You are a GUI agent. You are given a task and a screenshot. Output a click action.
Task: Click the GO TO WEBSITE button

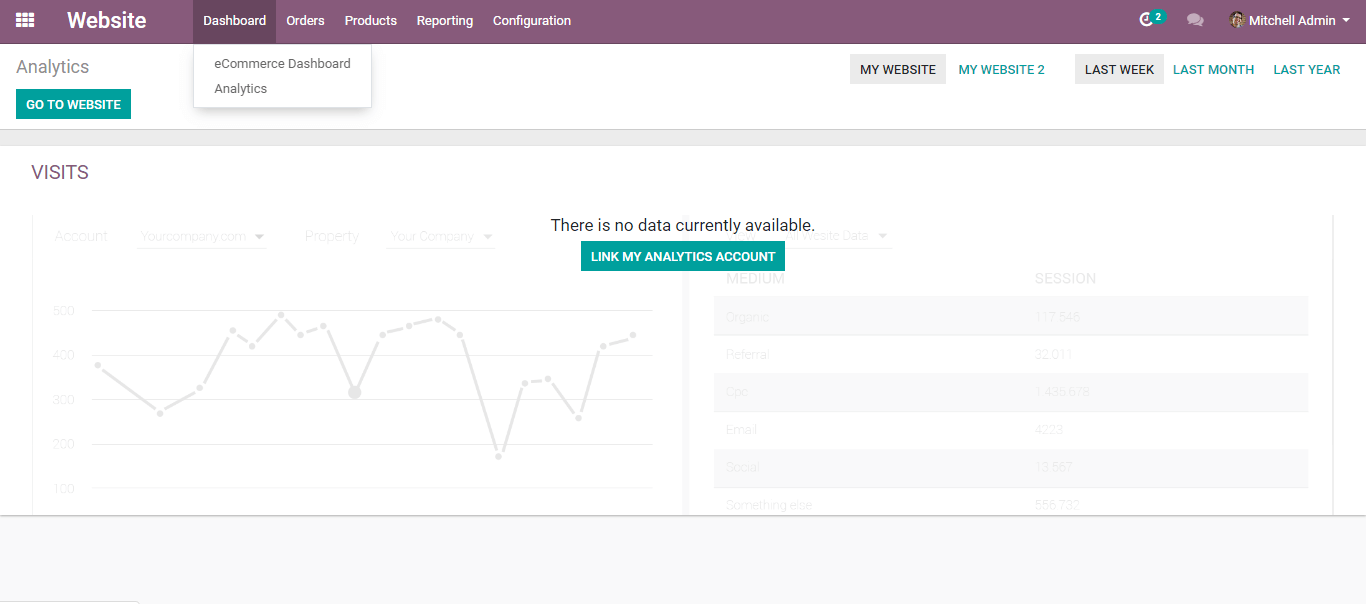click(73, 104)
